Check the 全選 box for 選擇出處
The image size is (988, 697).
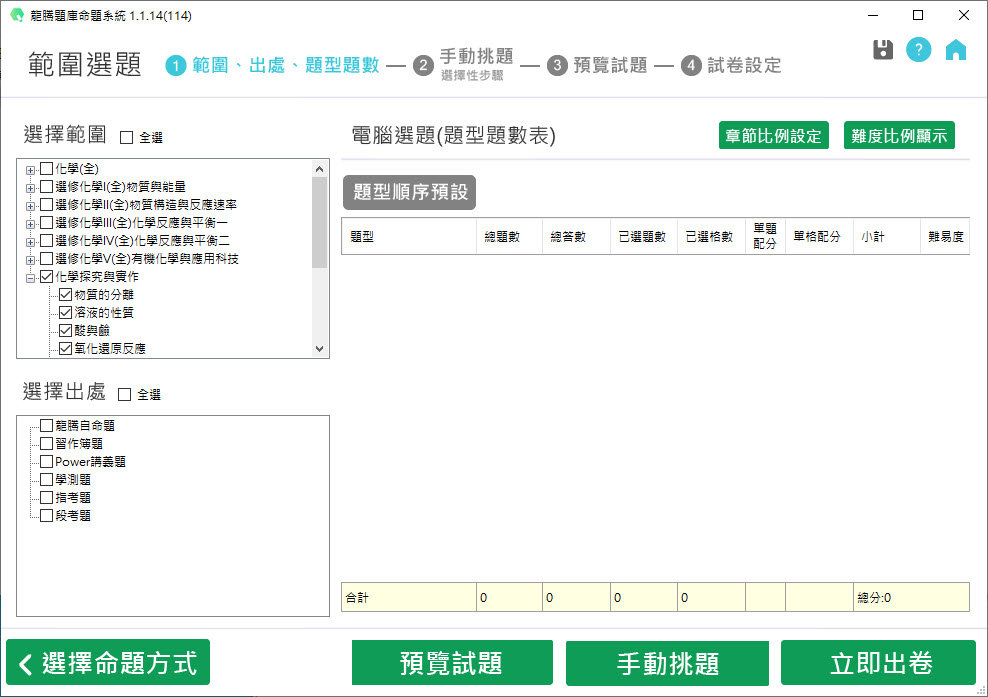coord(125,395)
